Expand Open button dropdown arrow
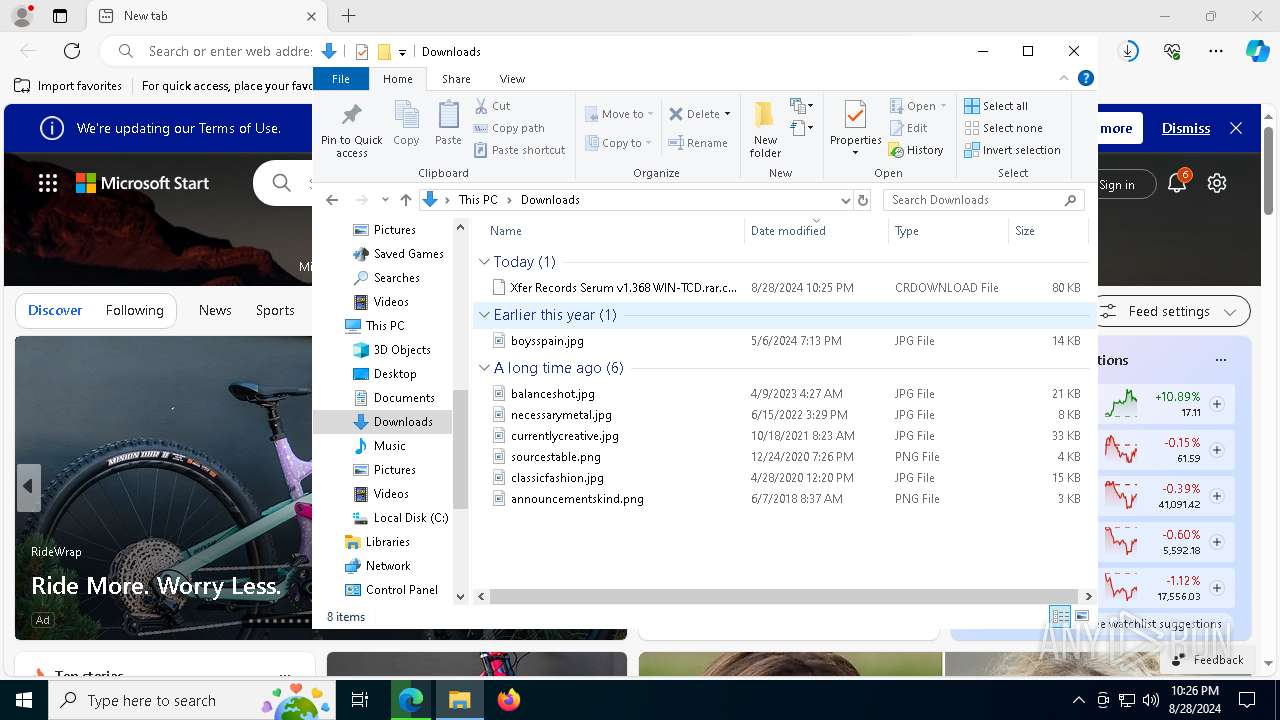 point(943,106)
